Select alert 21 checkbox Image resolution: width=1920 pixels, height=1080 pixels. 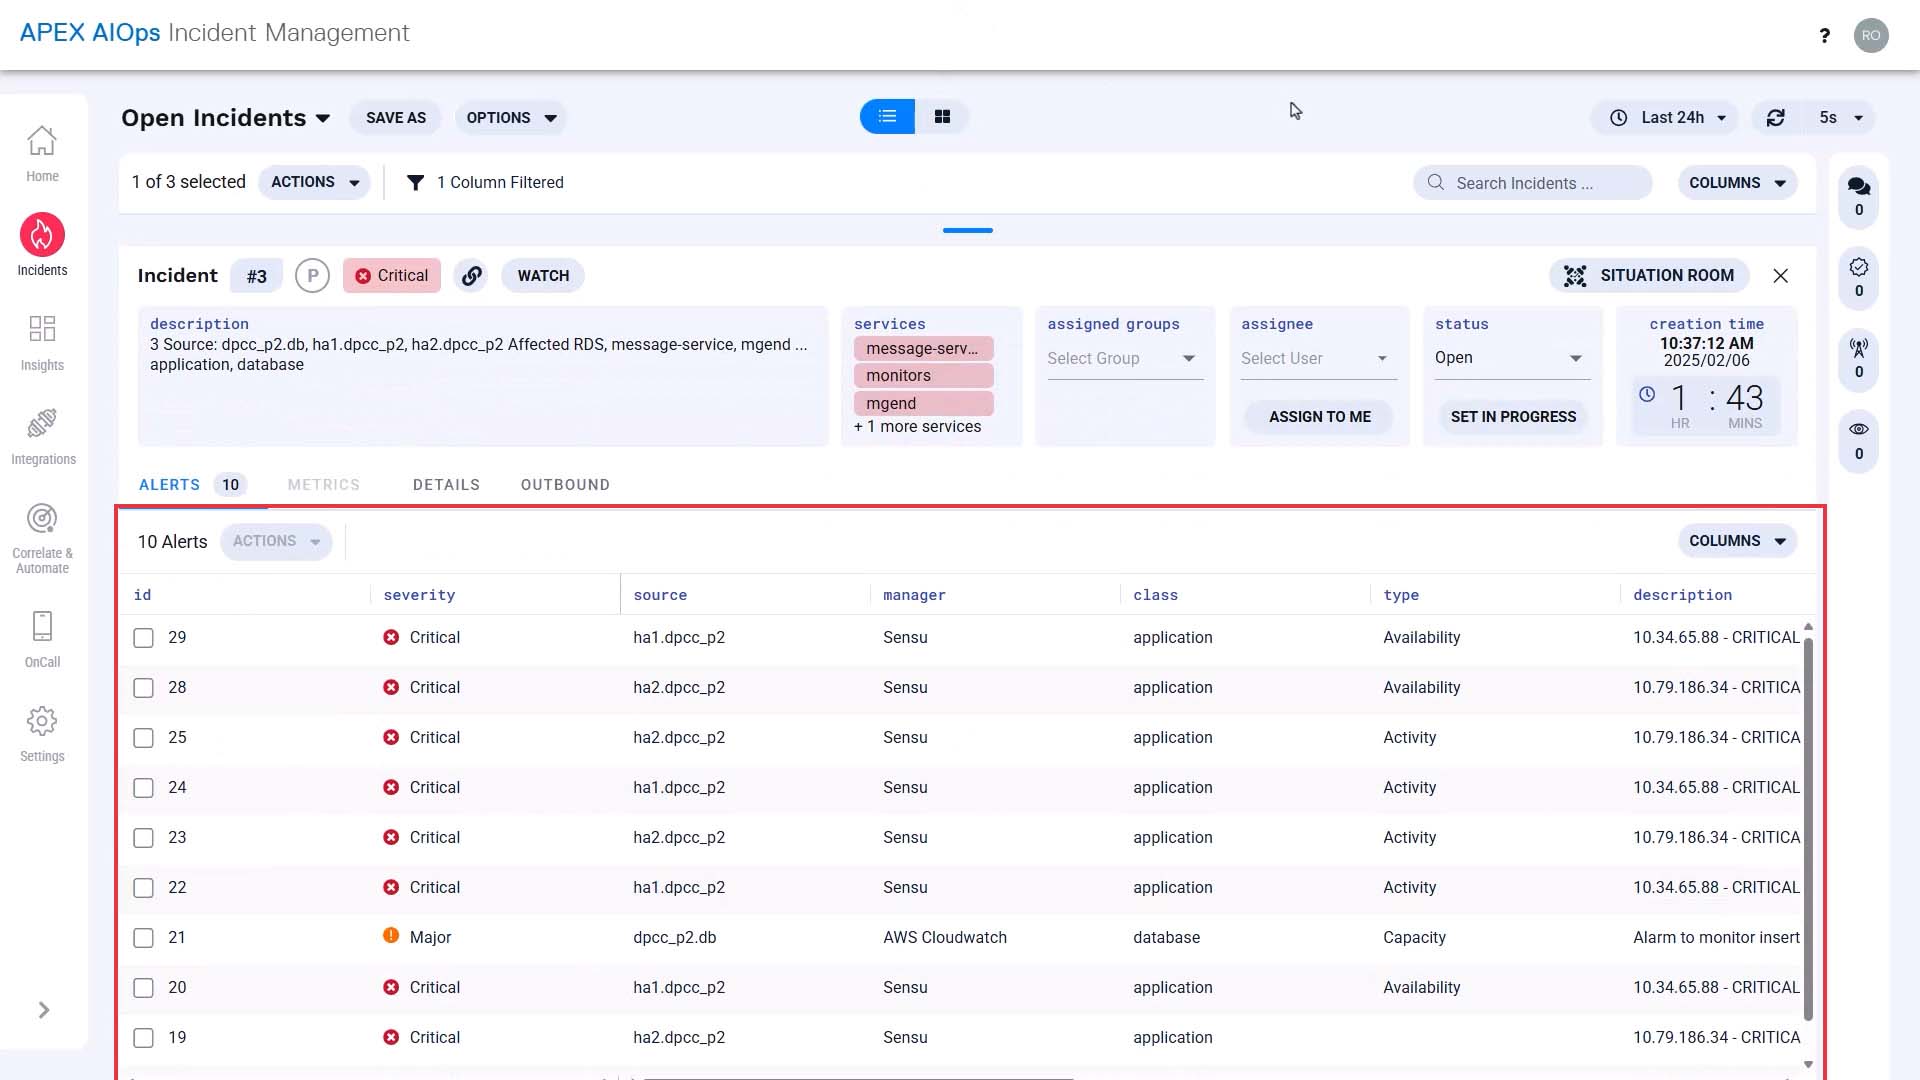point(144,938)
